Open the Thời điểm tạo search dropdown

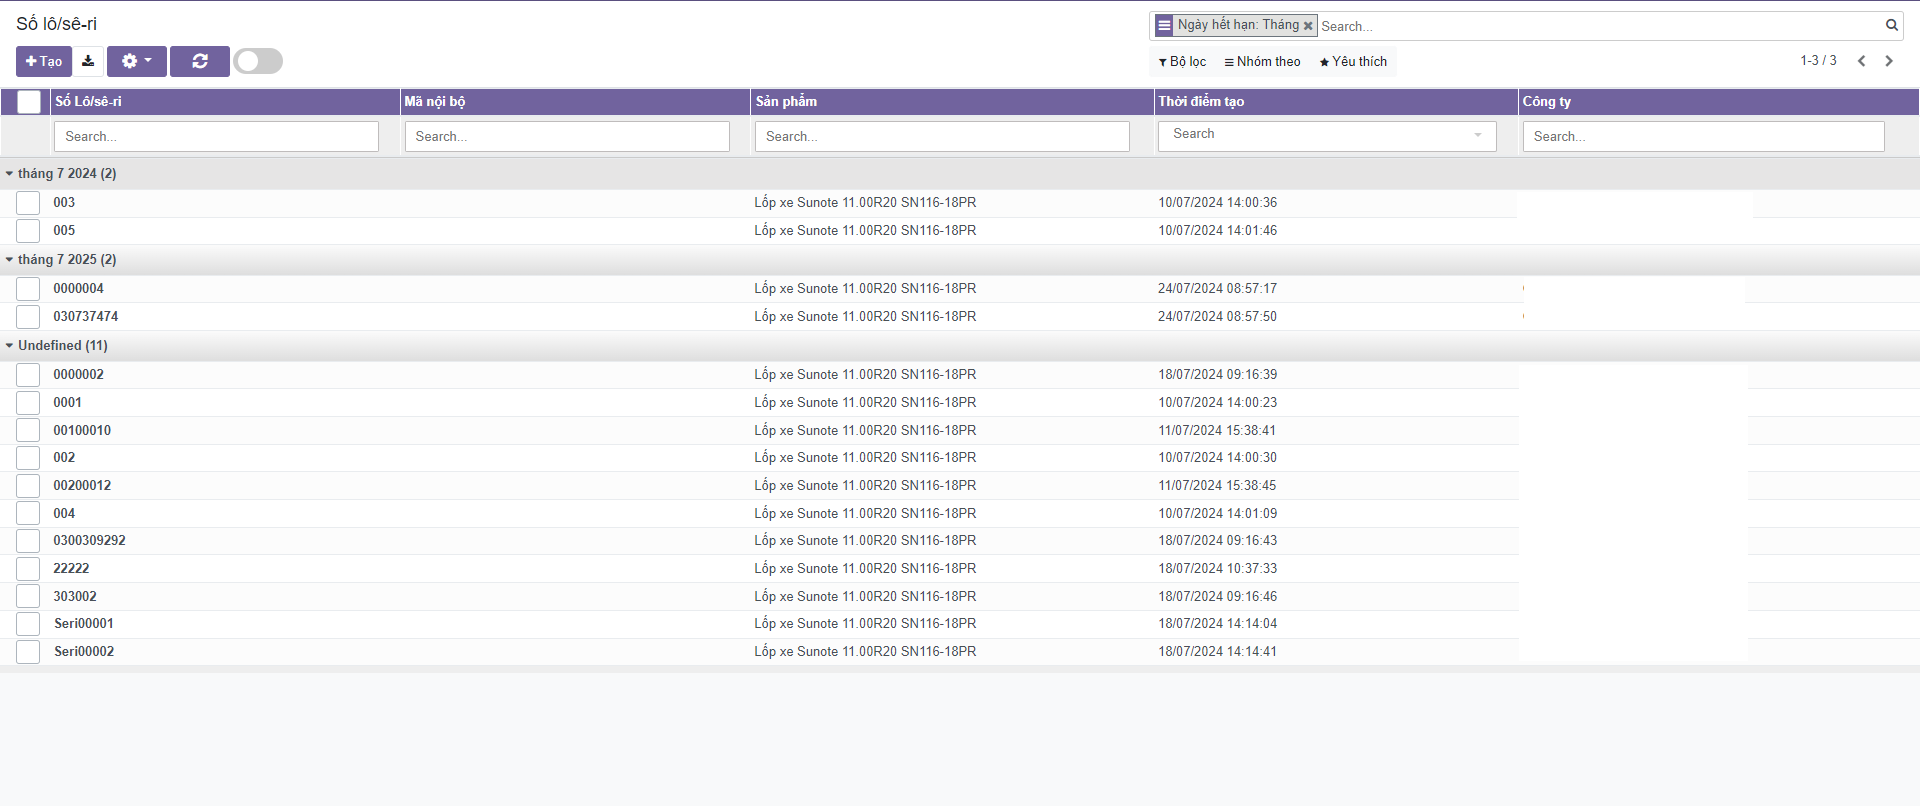(x=1326, y=135)
